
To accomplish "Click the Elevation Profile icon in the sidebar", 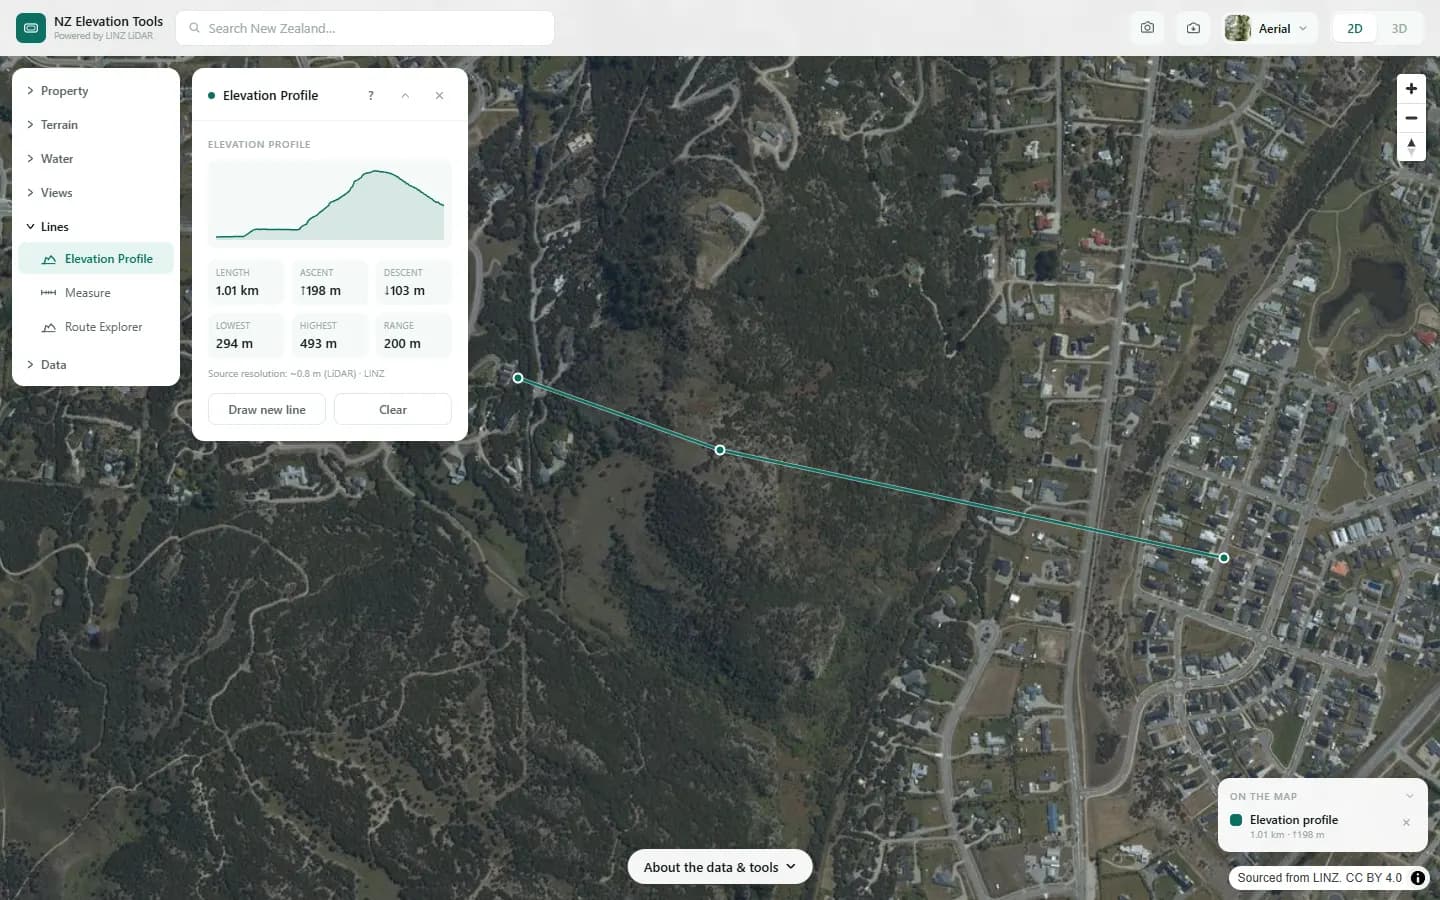I will tap(48, 259).
